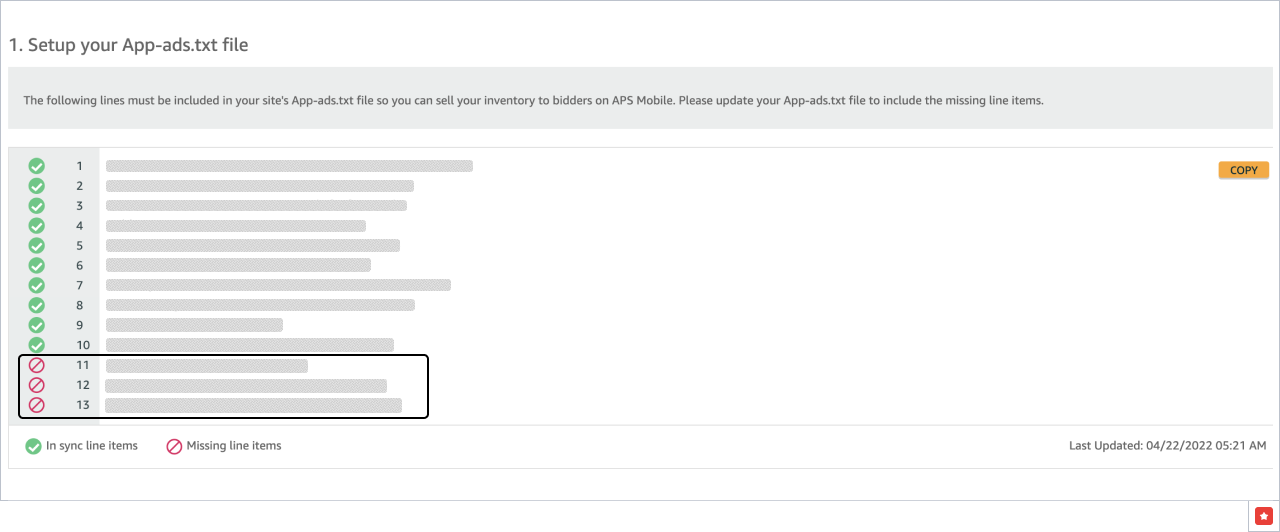Click the green check icon on line 5
Viewport: 1280px width, 532px height.
36,245
